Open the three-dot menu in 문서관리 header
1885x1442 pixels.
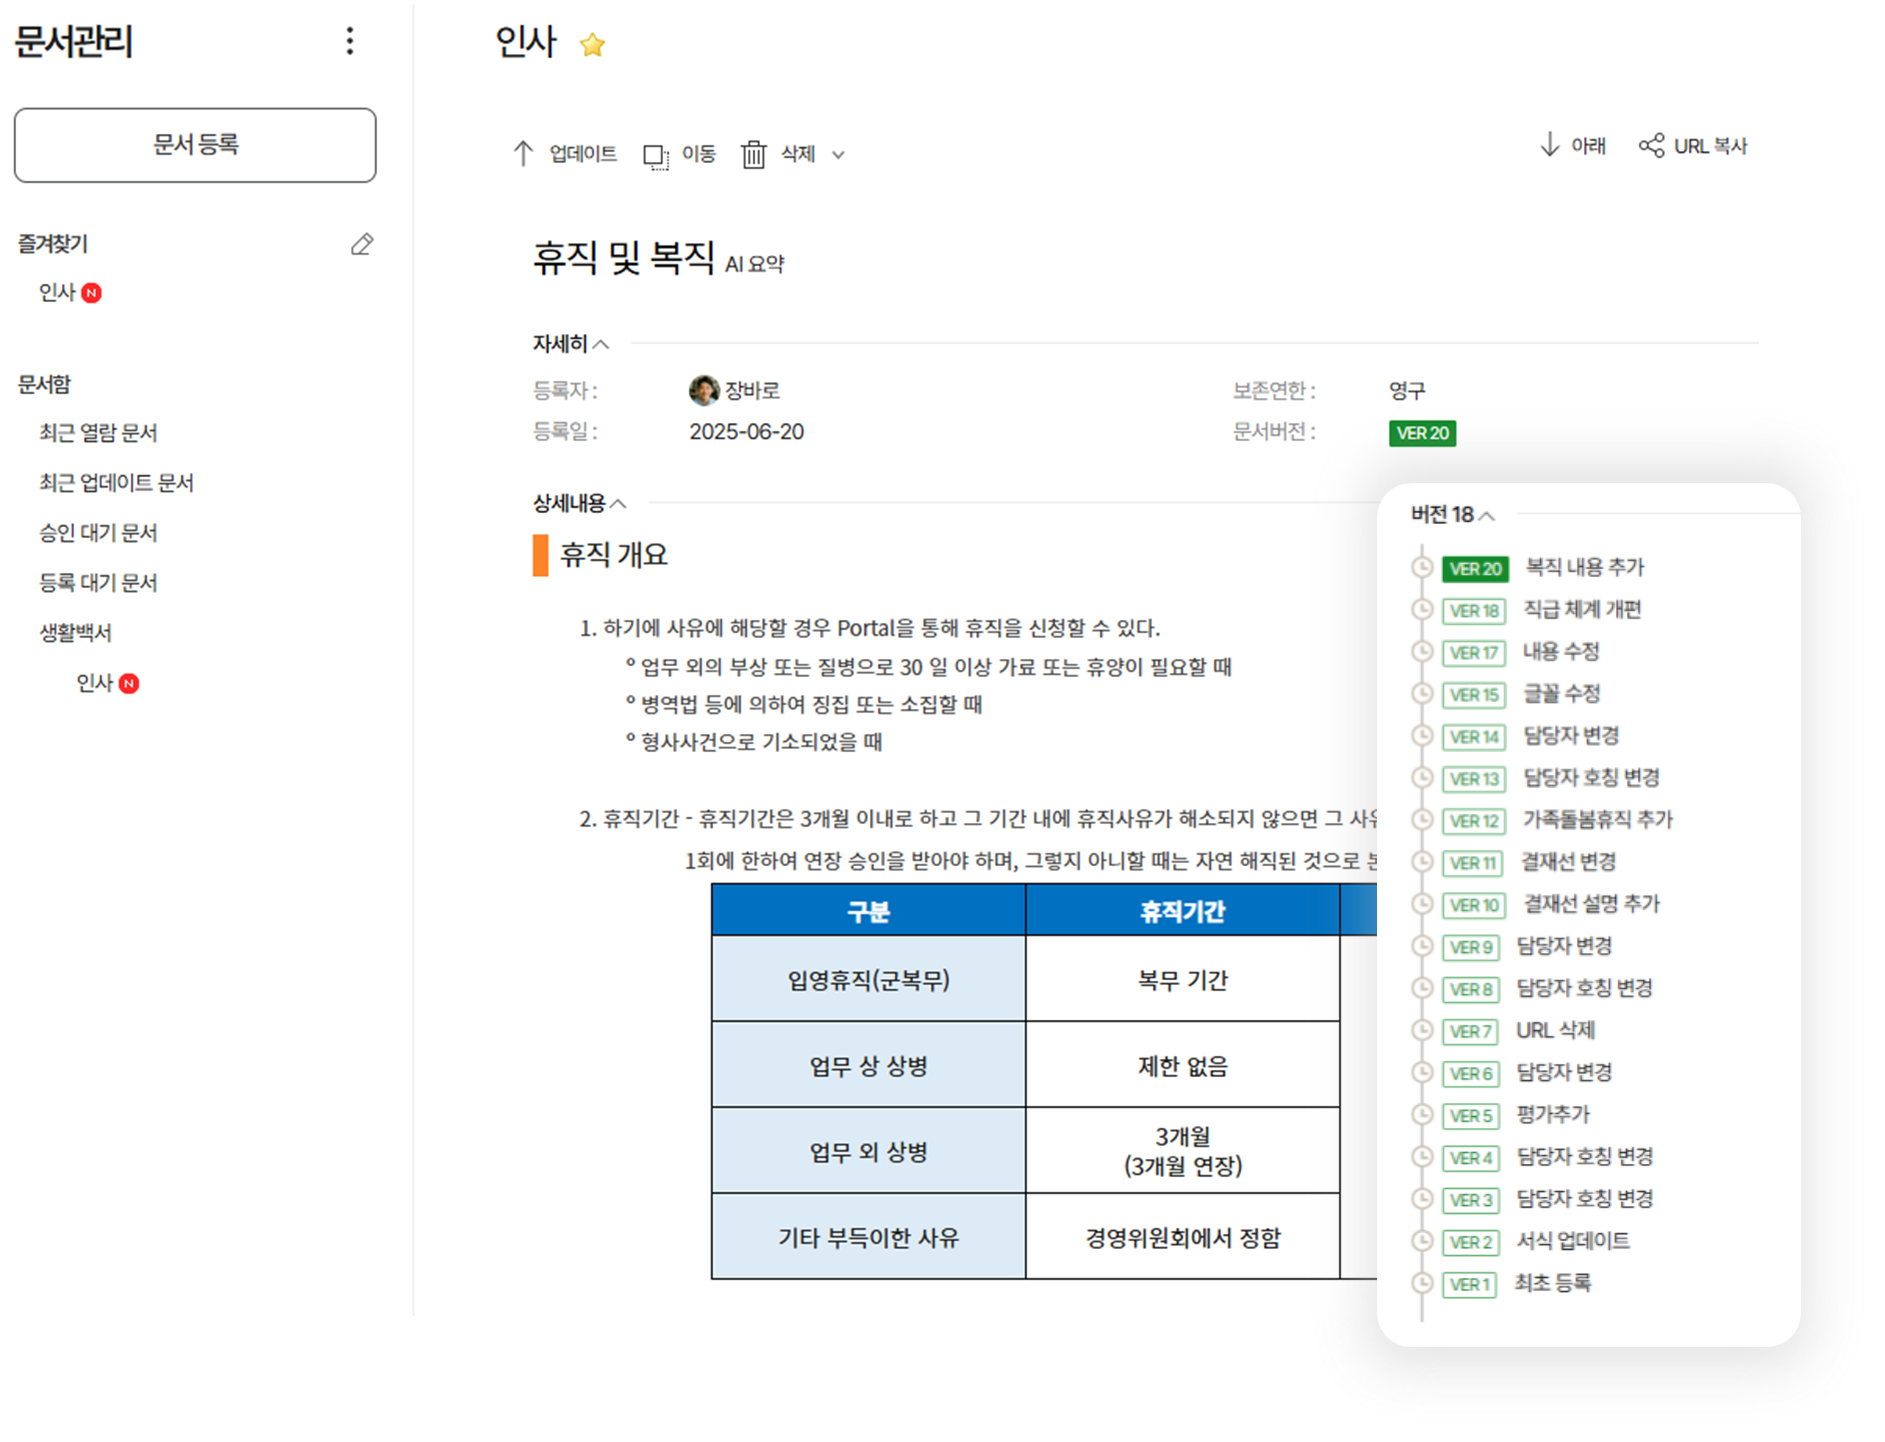click(x=349, y=42)
